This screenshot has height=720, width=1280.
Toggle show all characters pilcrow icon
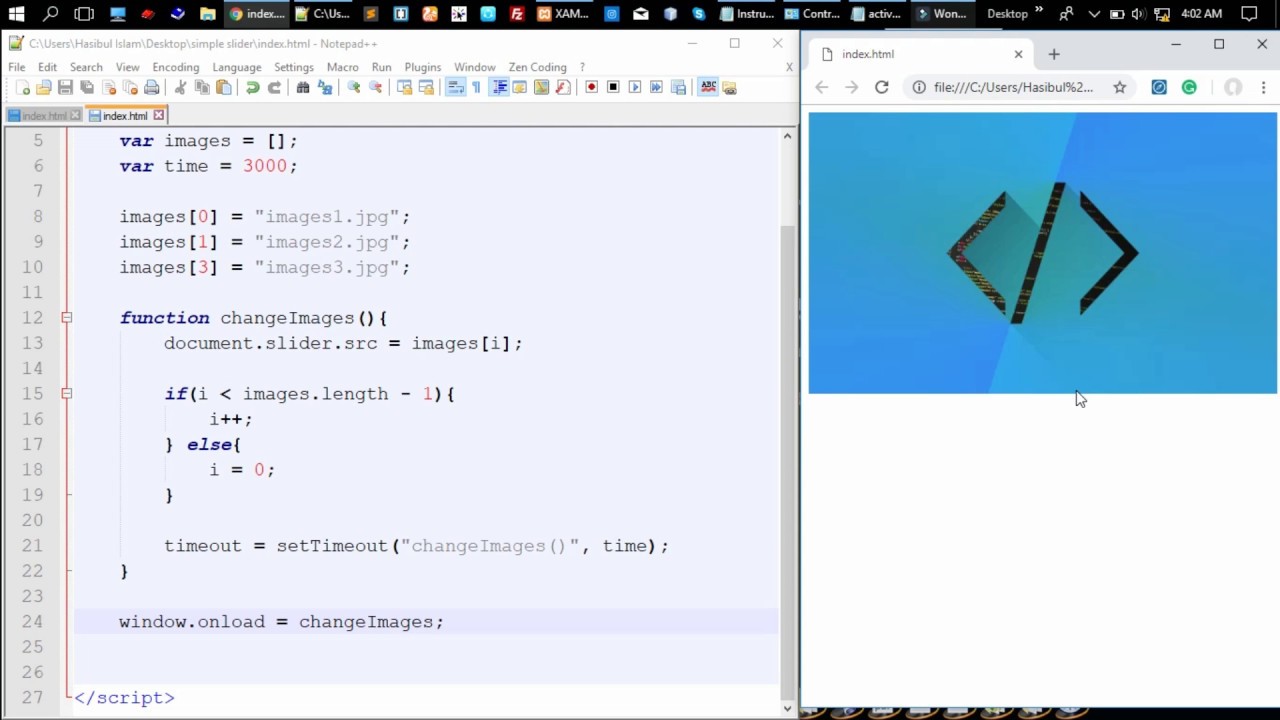(476, 88)
